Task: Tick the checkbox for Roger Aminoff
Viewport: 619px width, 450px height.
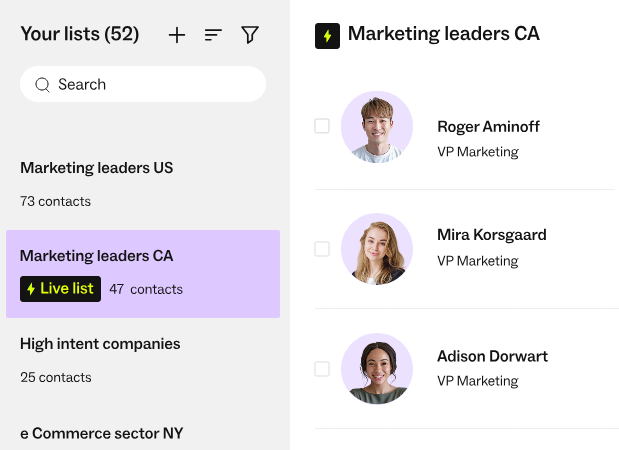Action: coord(322,126)
